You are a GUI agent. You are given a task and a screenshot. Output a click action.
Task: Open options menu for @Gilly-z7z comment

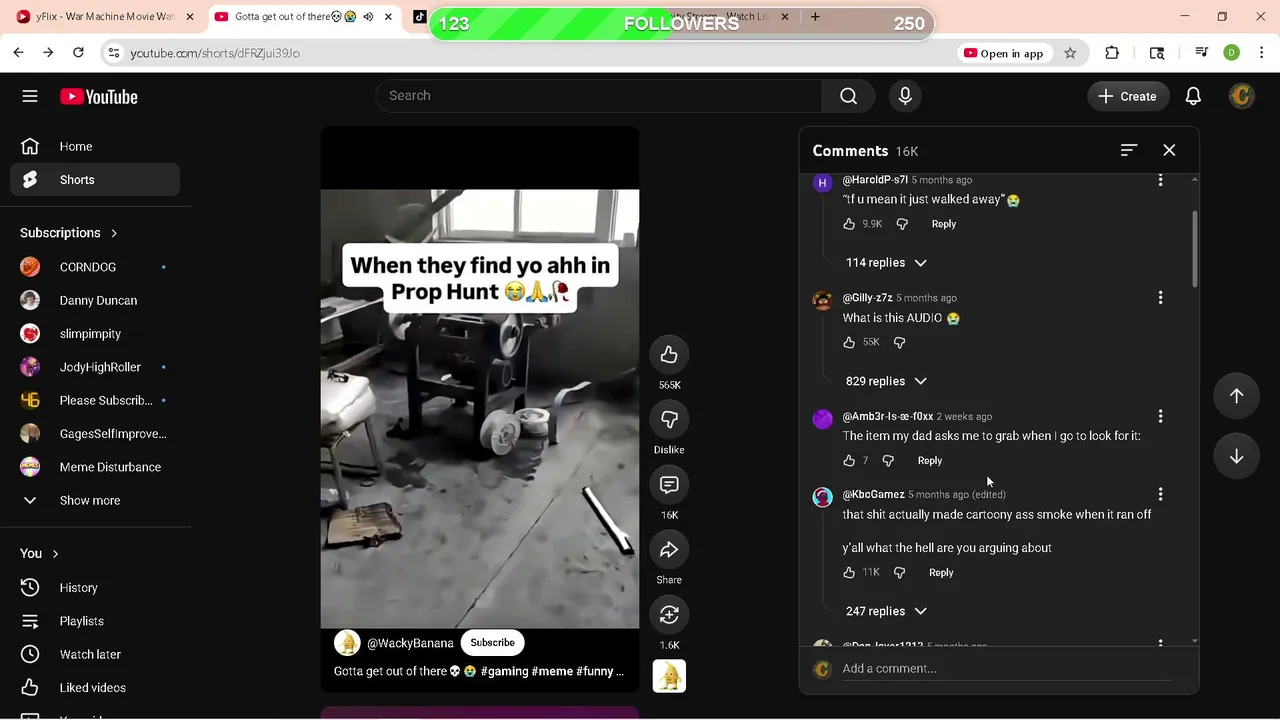coord(1160,297)
